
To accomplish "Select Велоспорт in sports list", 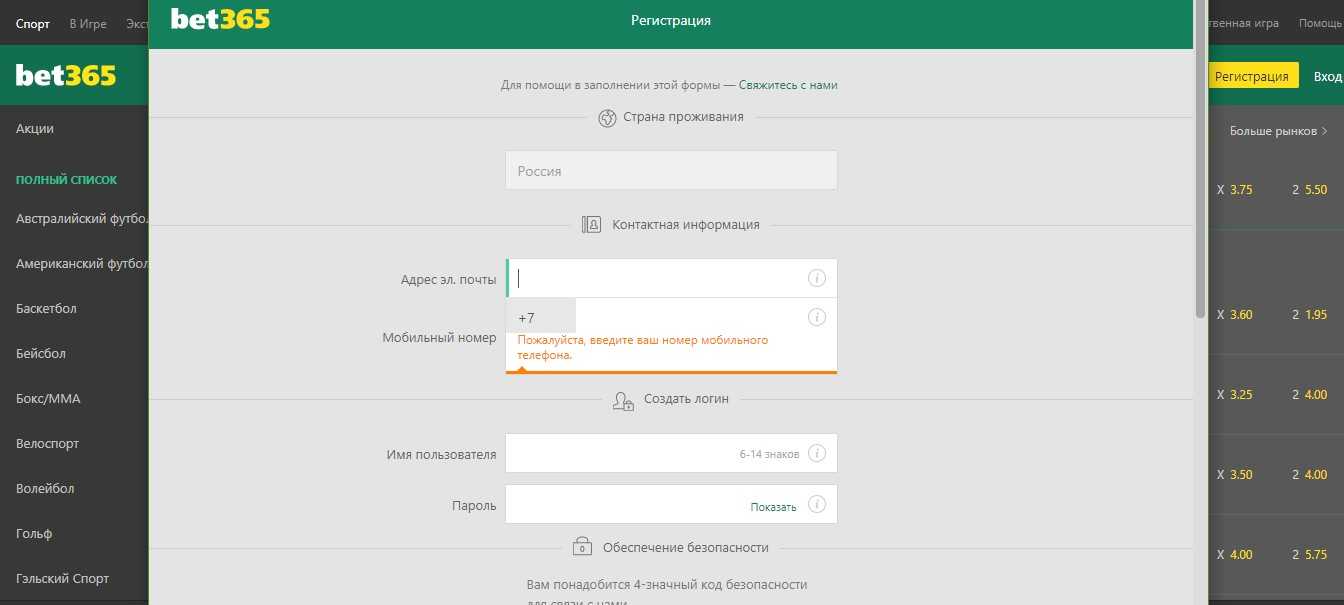I will coord(47,443).
